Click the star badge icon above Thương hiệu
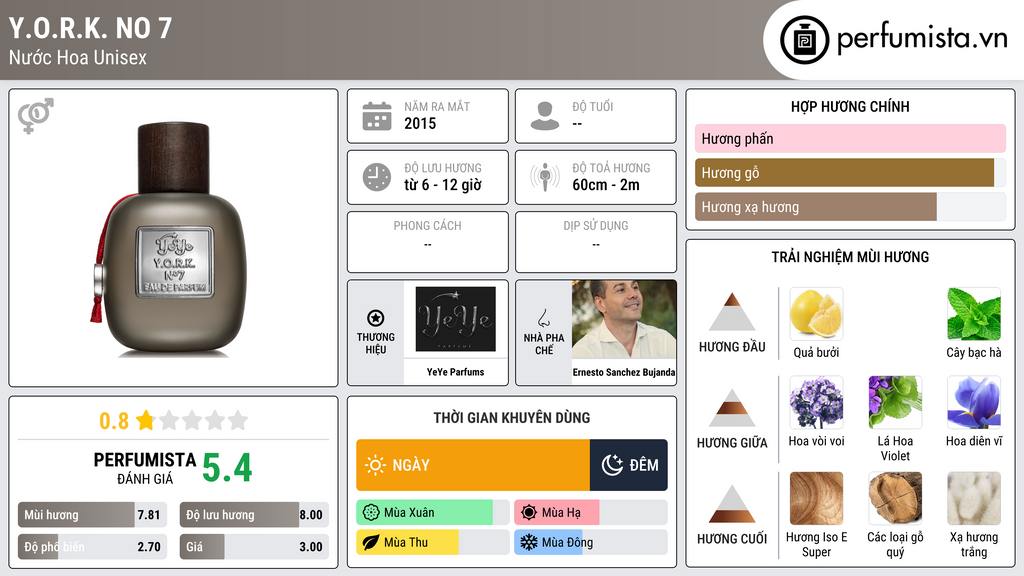 [376, 318]
